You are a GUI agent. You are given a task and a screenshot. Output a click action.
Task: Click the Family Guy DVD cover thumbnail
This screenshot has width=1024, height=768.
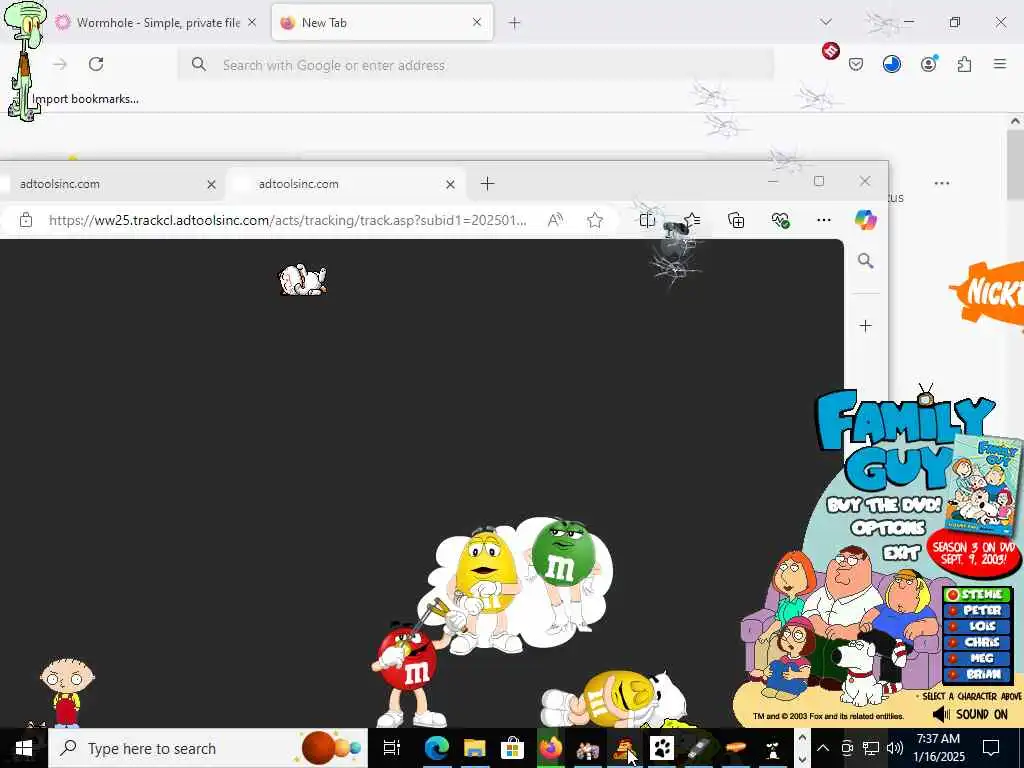coord(984,485)
